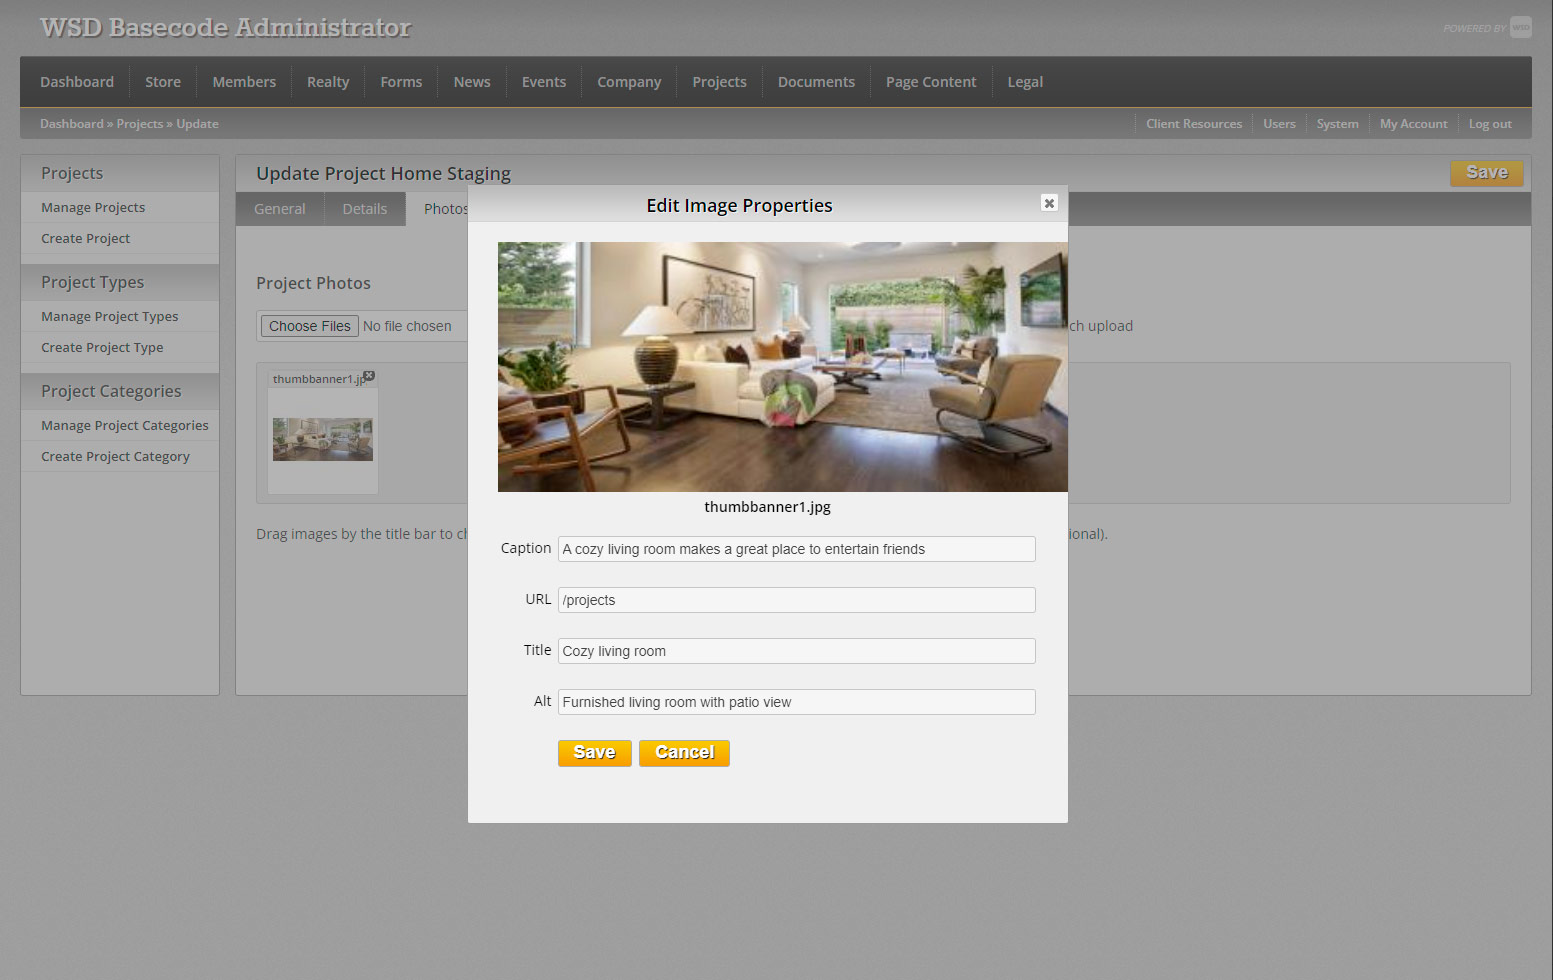Focus the URL input field

click(797, 600)
